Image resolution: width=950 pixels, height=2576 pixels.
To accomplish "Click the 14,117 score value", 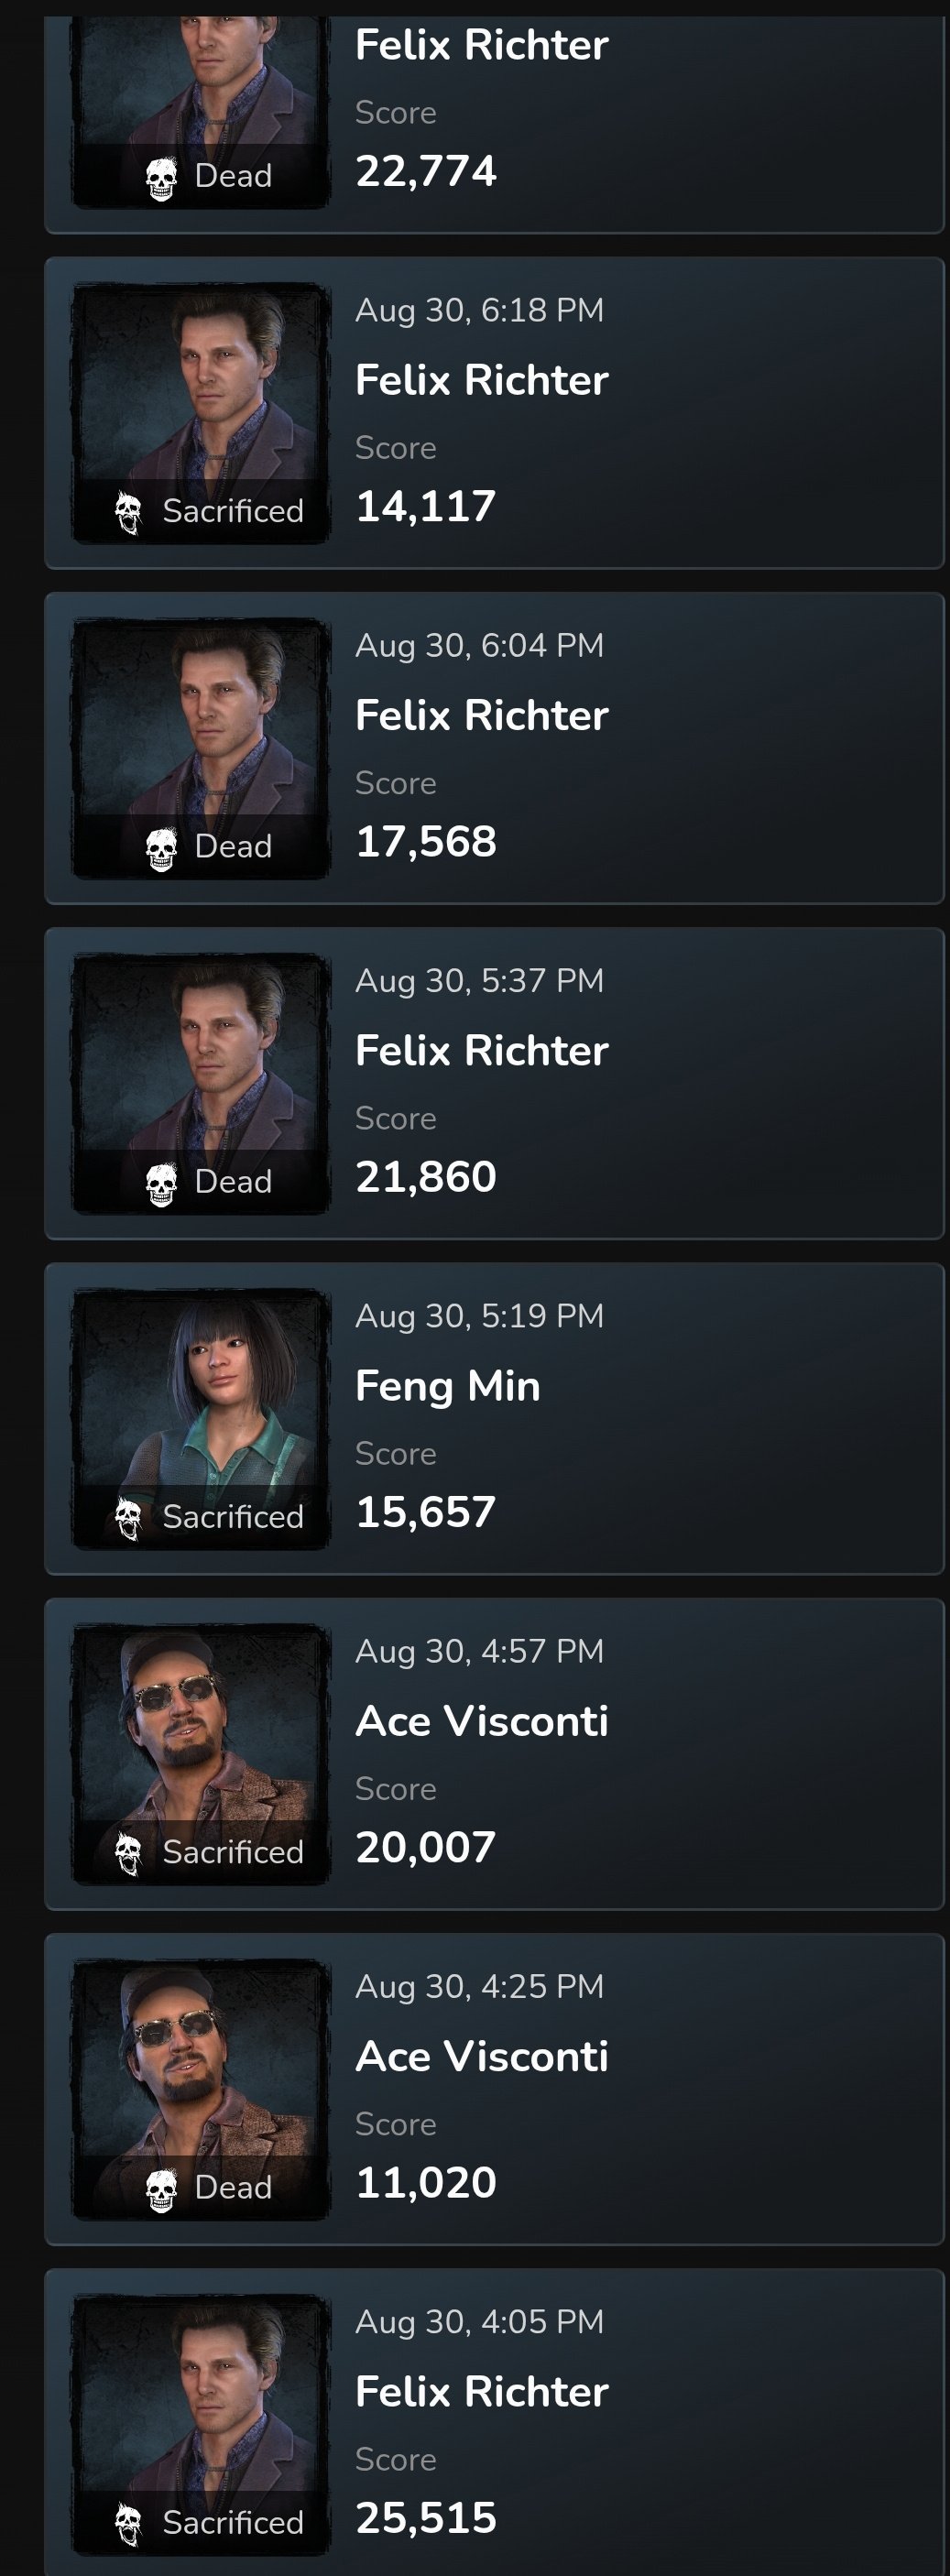I will point(426,506).
